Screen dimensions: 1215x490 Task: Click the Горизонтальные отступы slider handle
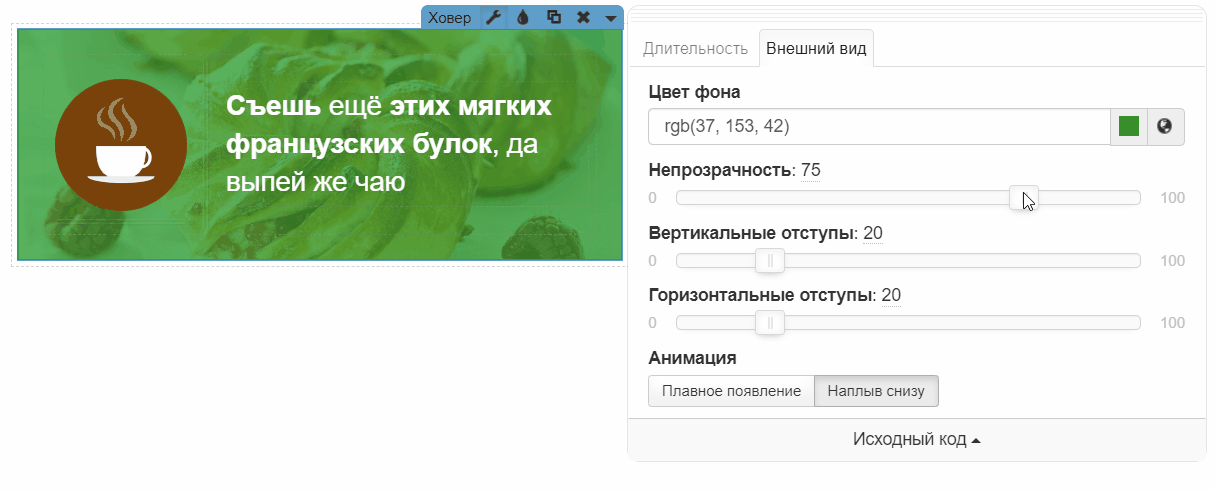[x=770, y=323]
